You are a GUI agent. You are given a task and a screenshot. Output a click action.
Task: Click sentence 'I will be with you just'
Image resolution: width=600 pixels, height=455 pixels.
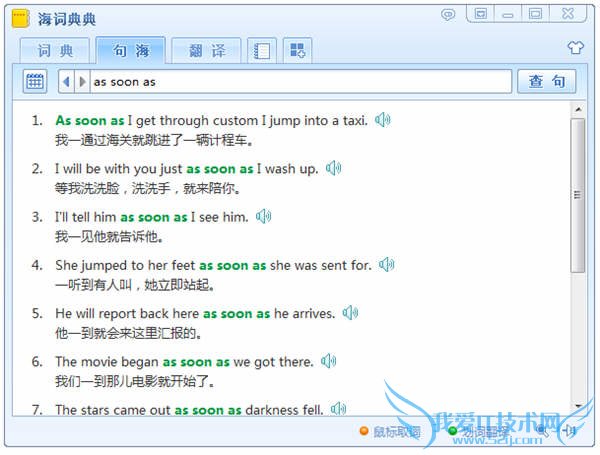pyautogui.click(x=187, y=169)
